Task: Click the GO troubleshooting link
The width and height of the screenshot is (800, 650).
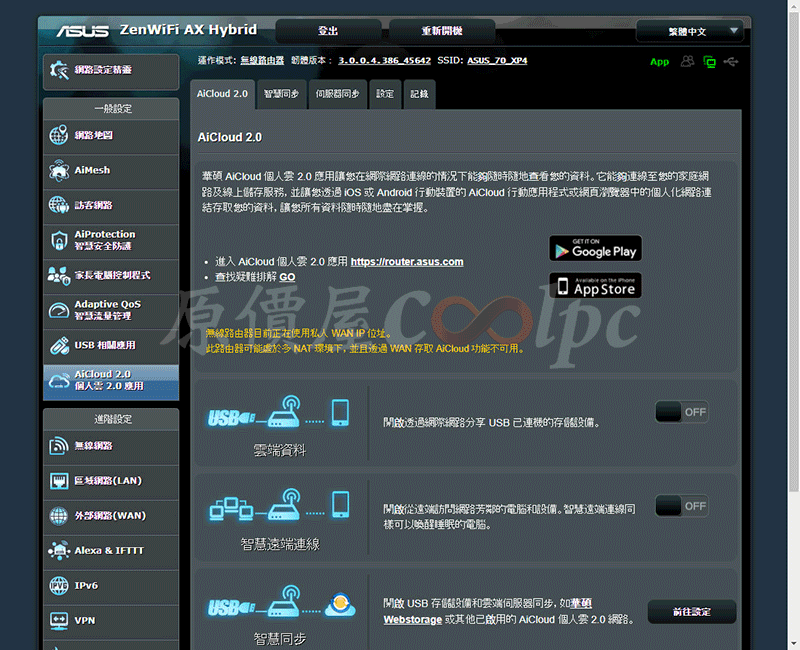Action: click(287, 277)
